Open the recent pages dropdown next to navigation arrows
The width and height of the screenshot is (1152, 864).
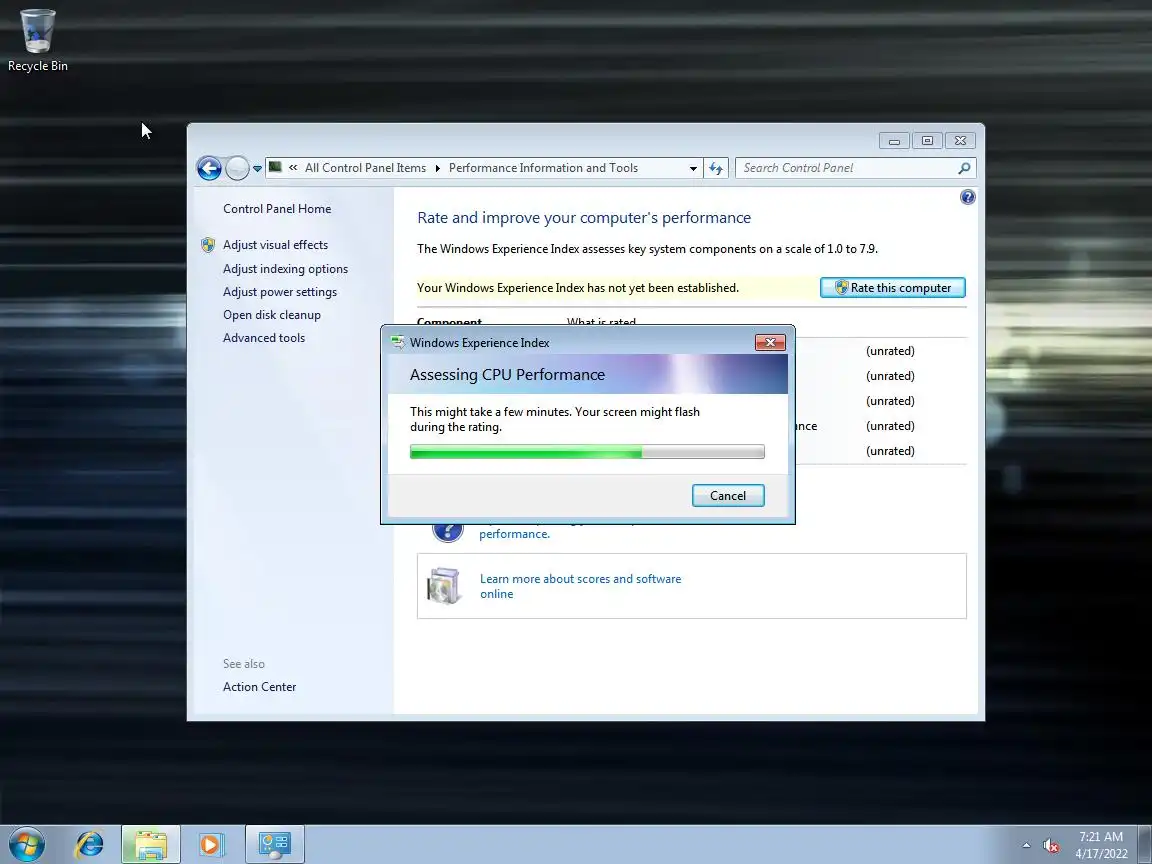257,169
